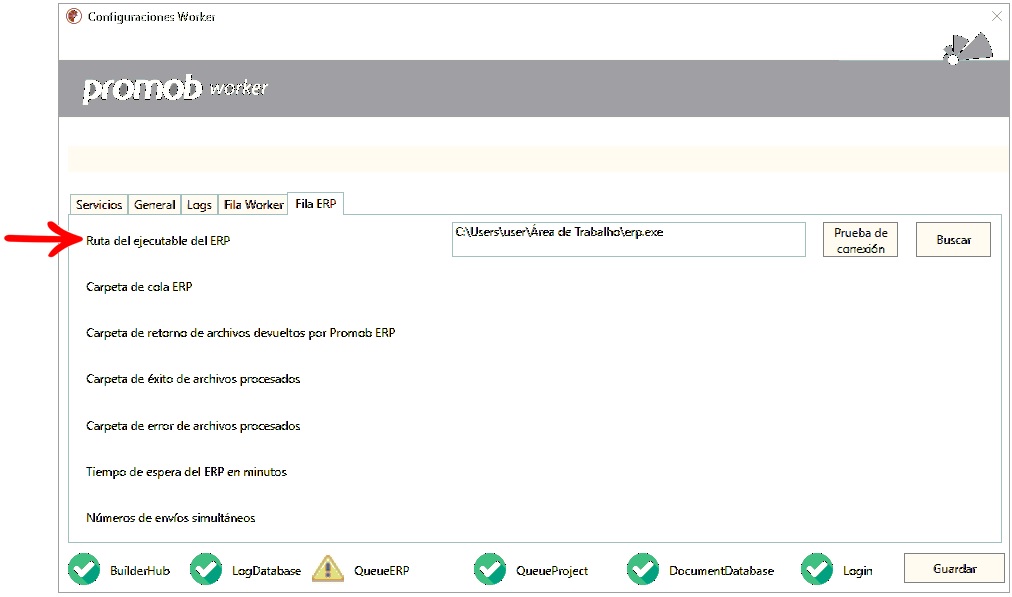Click 'Tiempo de espera del ERP en minutos' label

187,472
